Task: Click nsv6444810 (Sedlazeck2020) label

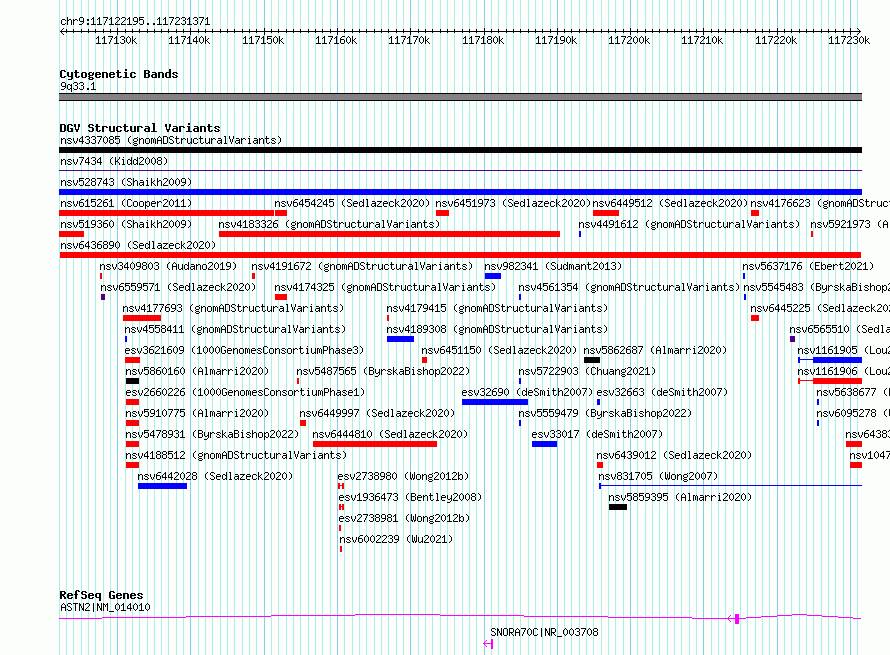Action: point(391,434)
